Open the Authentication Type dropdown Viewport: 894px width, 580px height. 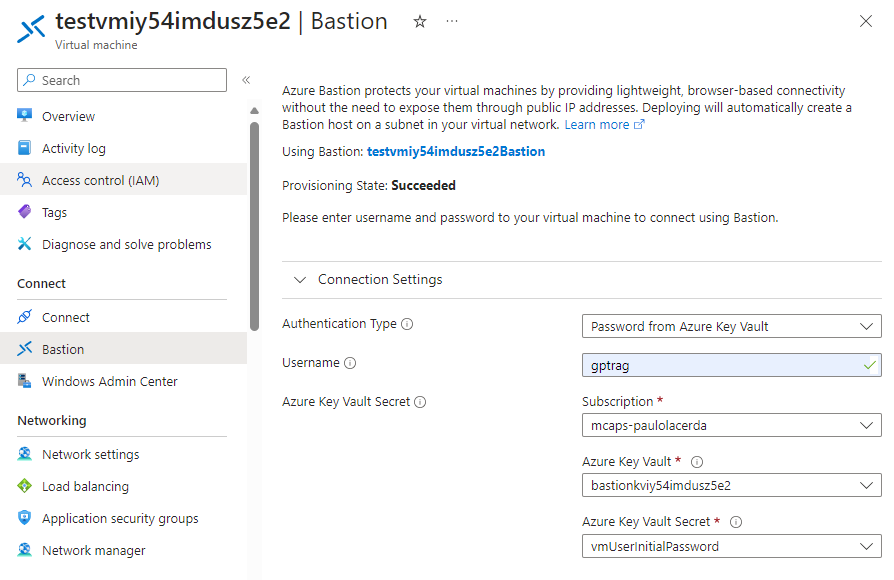pyautogui.click(x=732, y=326)
